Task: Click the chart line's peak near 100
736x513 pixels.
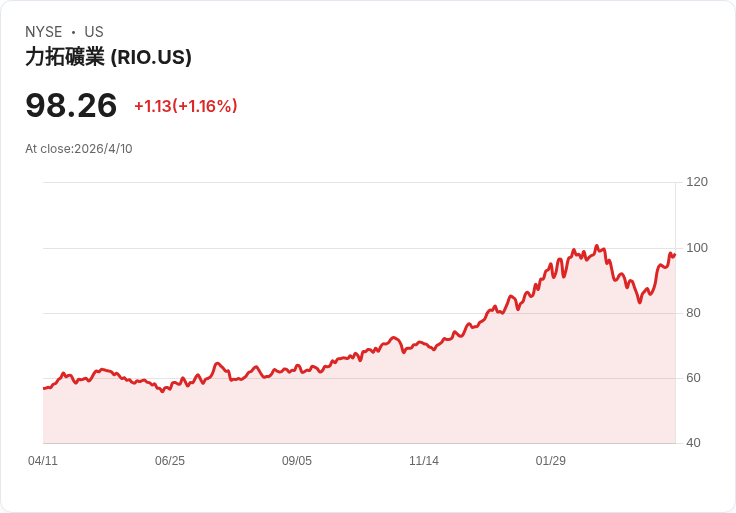Action: tap(597, 246)
